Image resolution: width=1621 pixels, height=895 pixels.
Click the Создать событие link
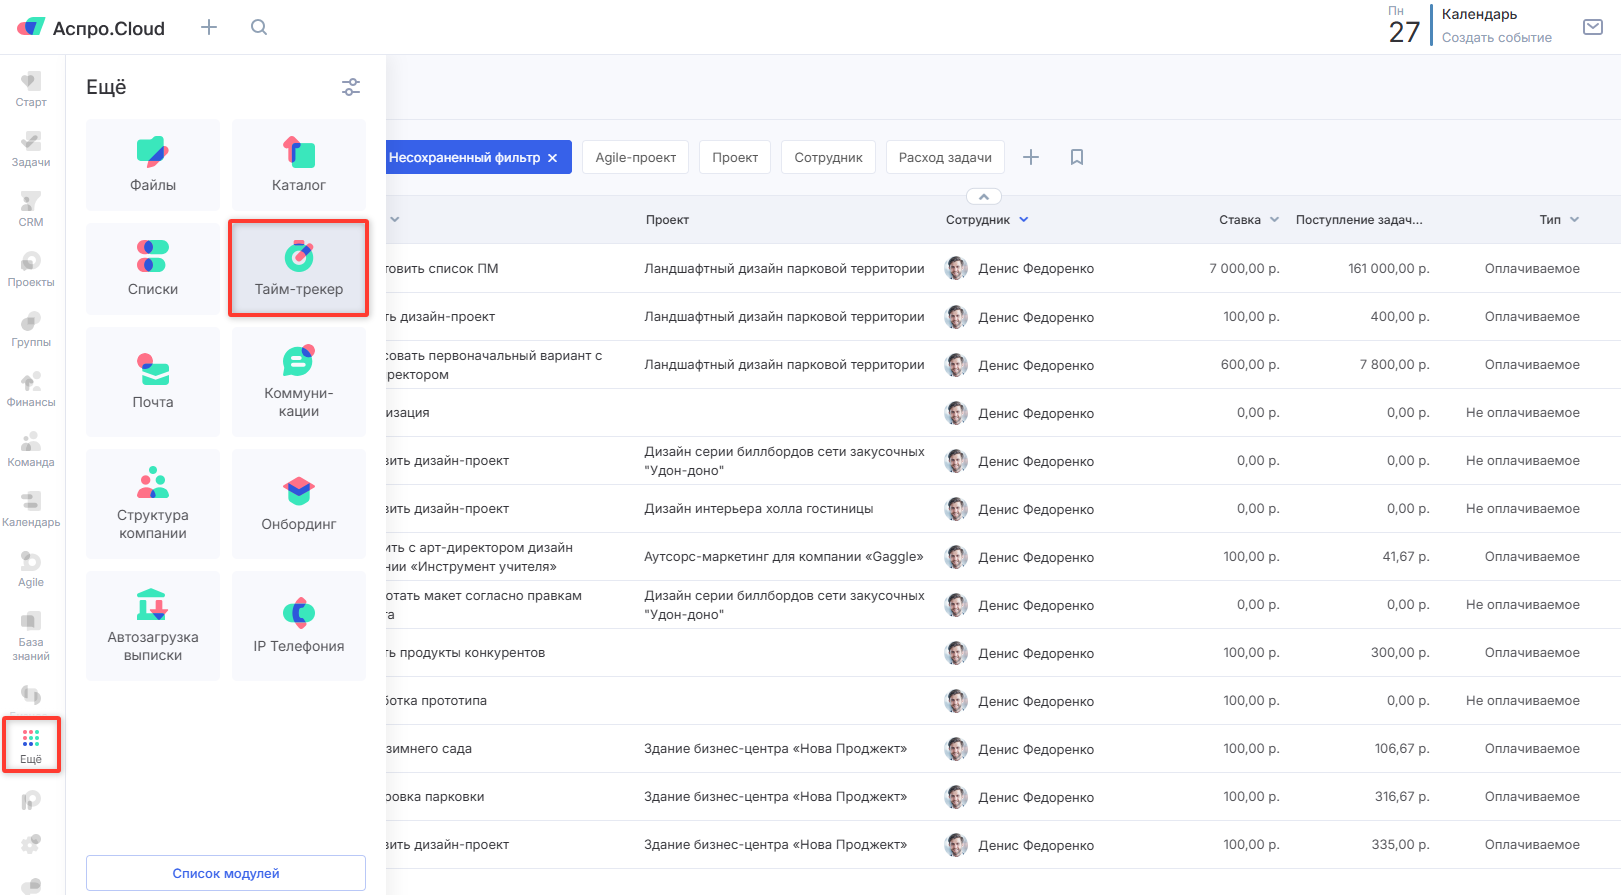click(1496, 38)
